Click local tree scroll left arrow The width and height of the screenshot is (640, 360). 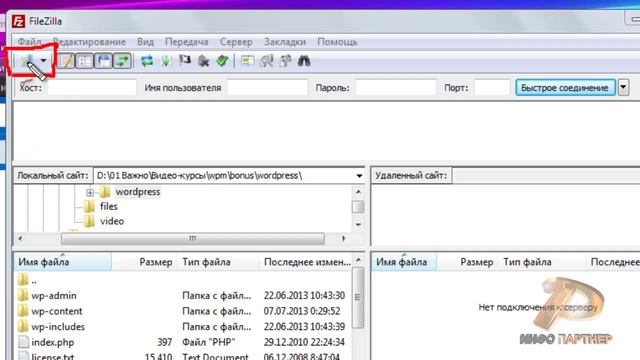point(20,238)
